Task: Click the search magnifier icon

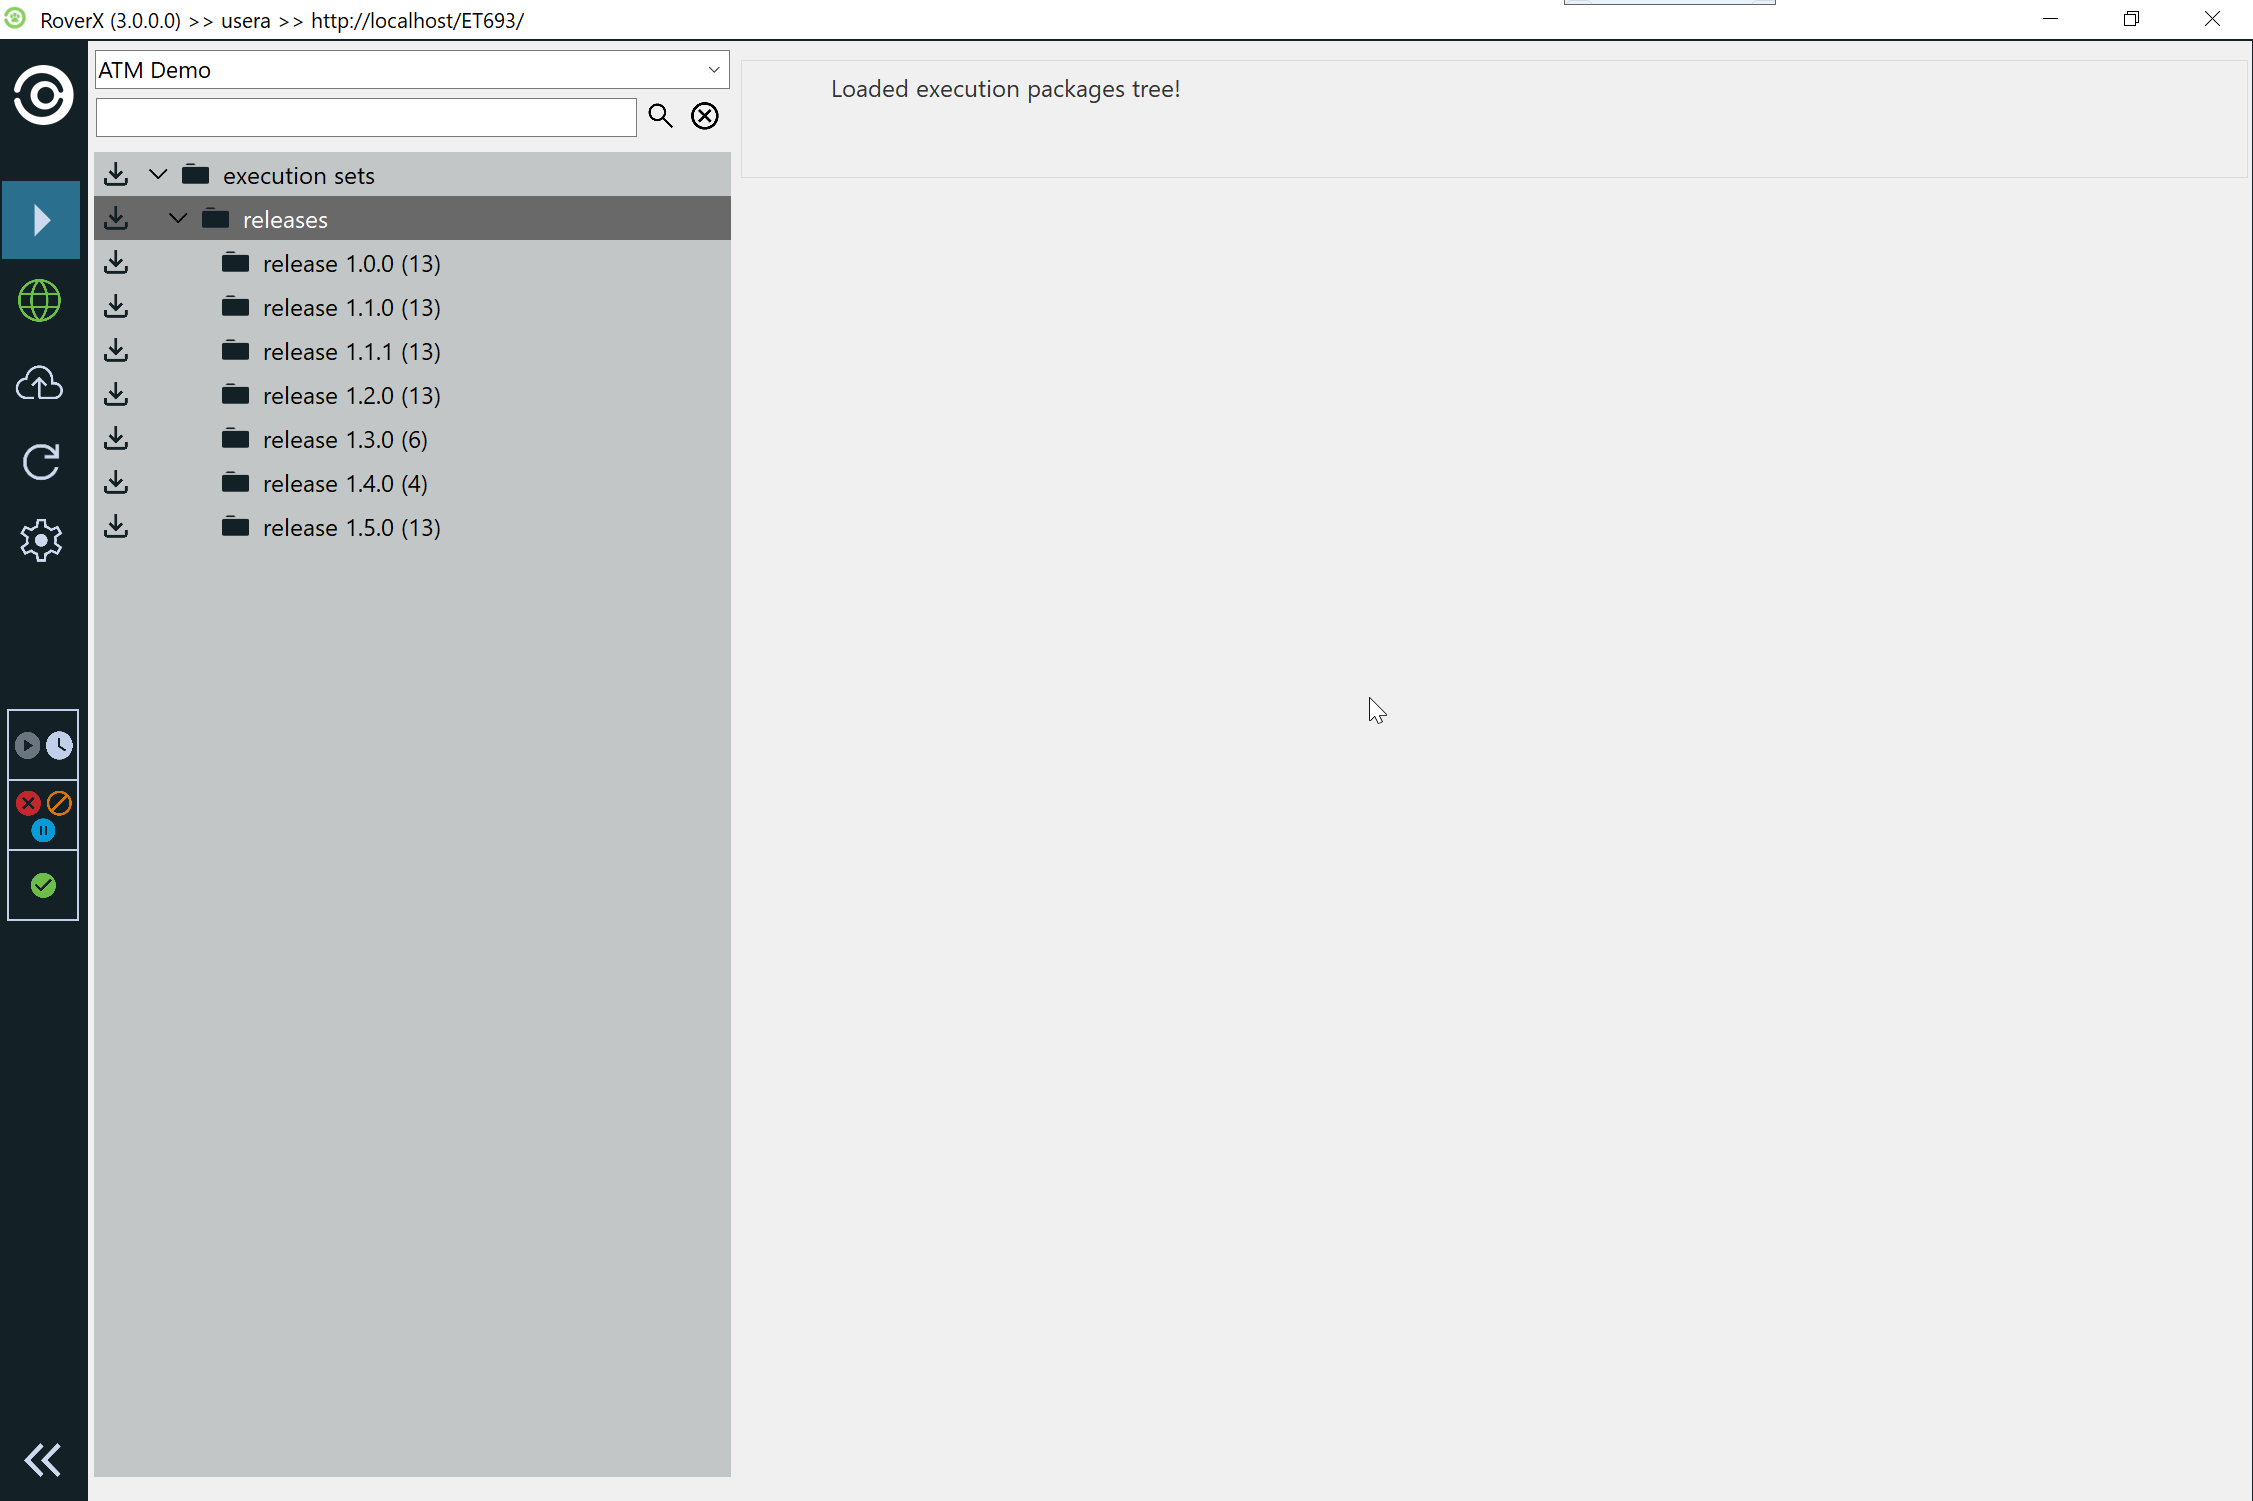Action: pos(660,116)
